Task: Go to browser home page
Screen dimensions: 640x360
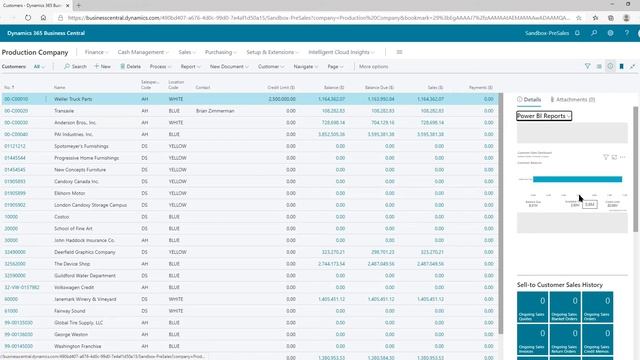Action: [43, 18]
